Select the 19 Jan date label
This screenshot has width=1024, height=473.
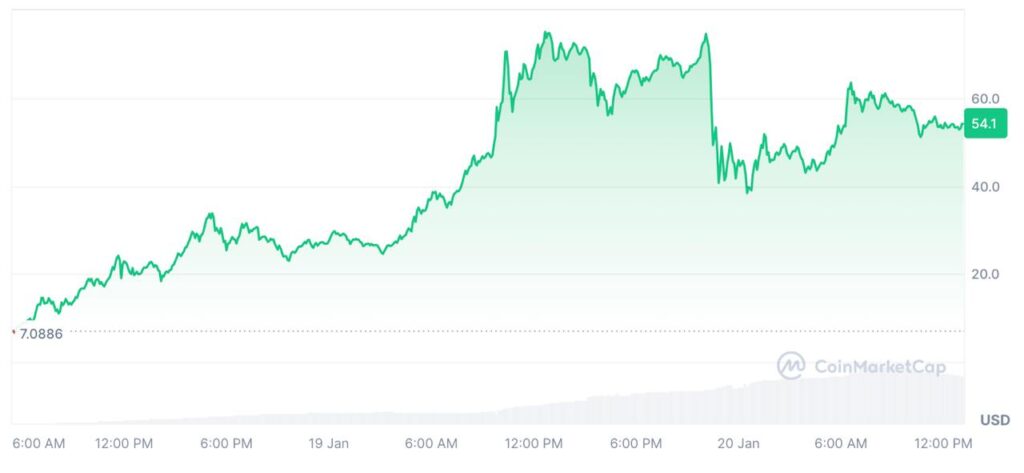coord(329,443)
